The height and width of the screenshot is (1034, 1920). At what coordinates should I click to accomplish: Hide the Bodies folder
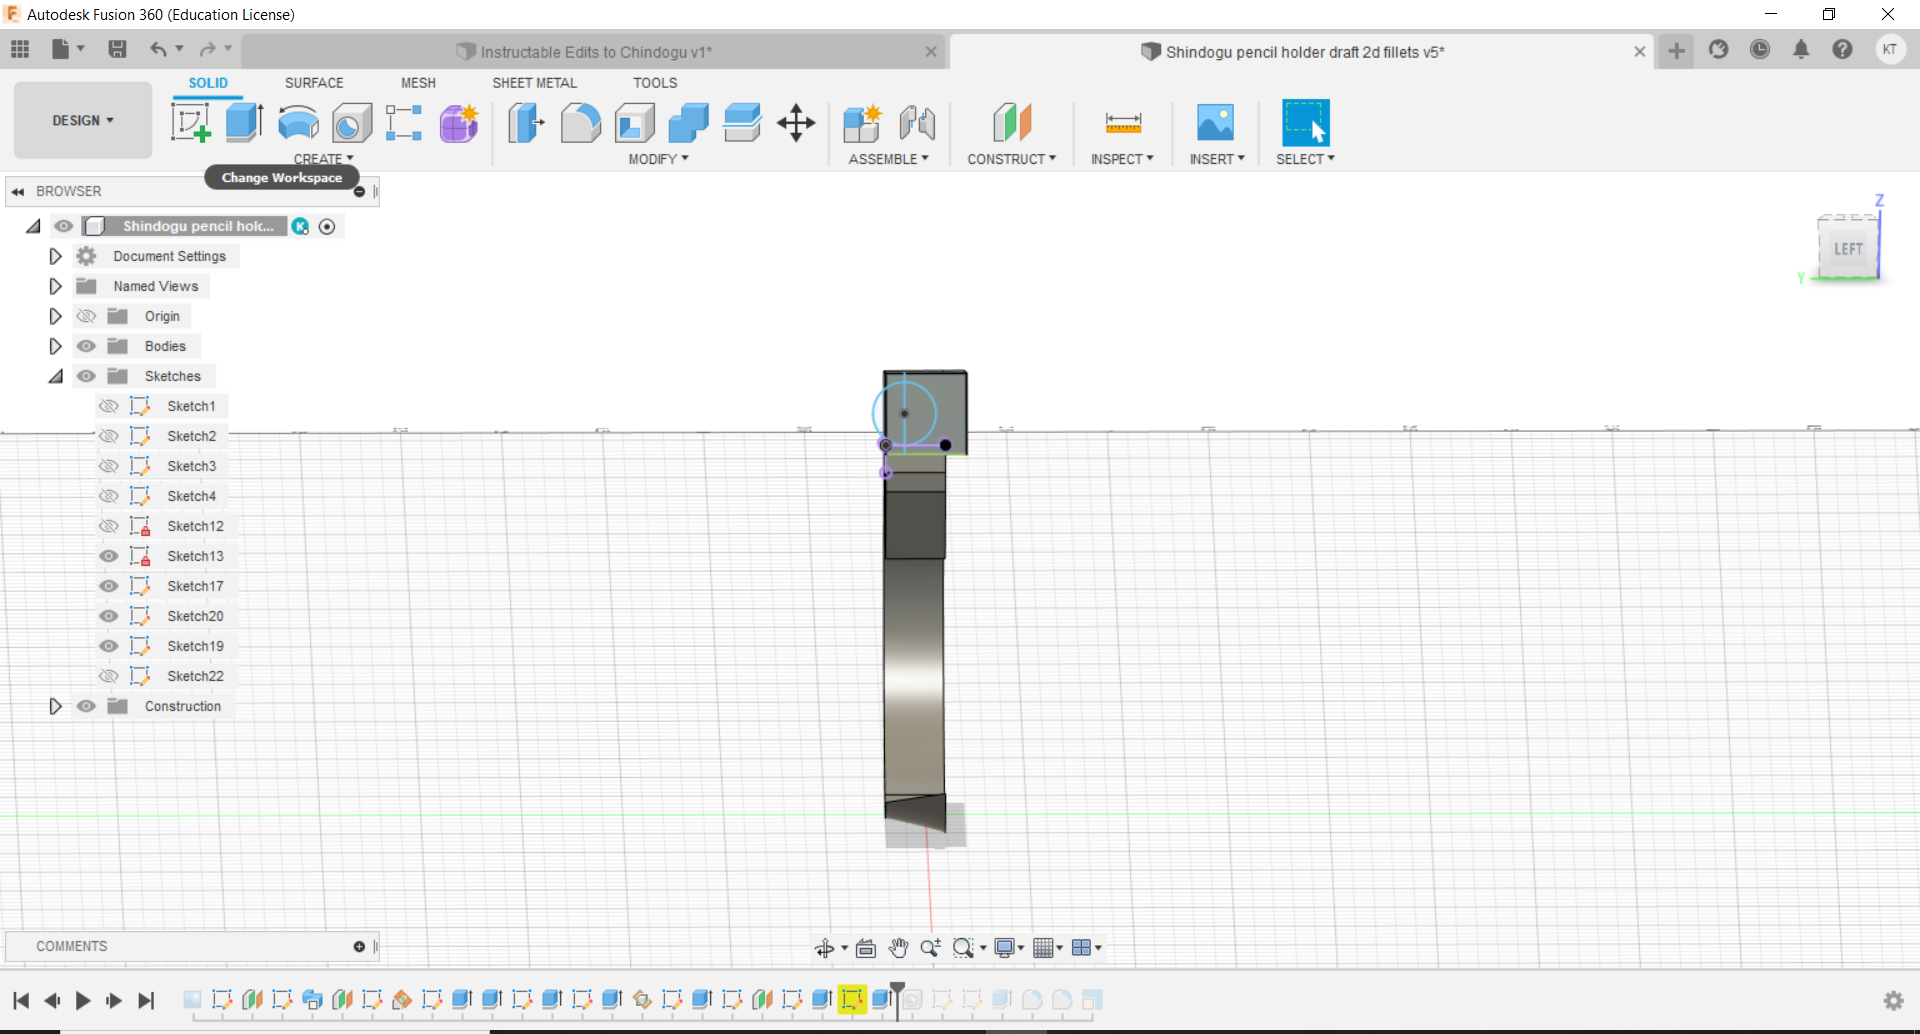coord(87,346)
